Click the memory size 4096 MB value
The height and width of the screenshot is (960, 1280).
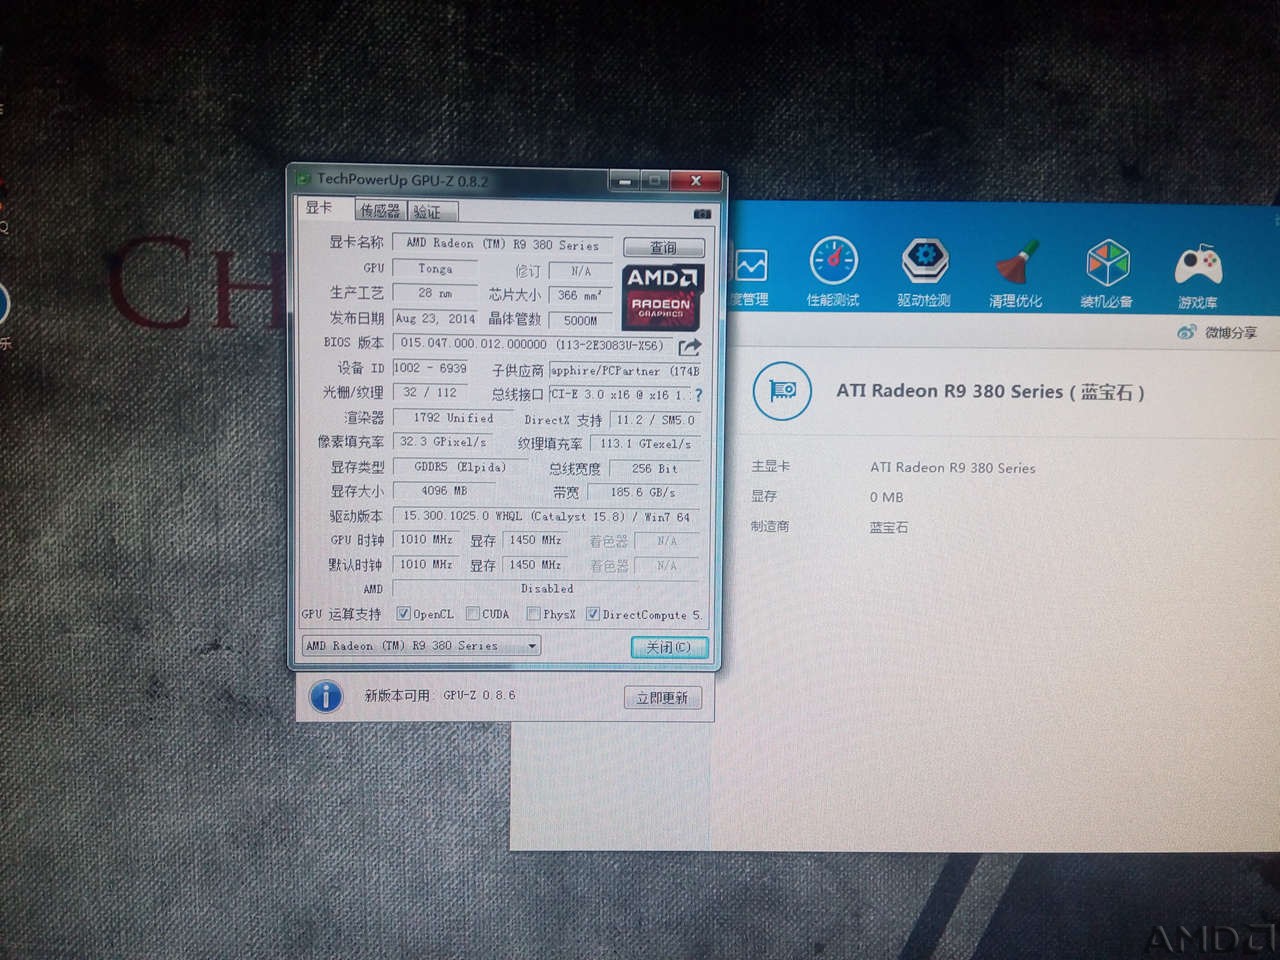[x=444, y=490]
